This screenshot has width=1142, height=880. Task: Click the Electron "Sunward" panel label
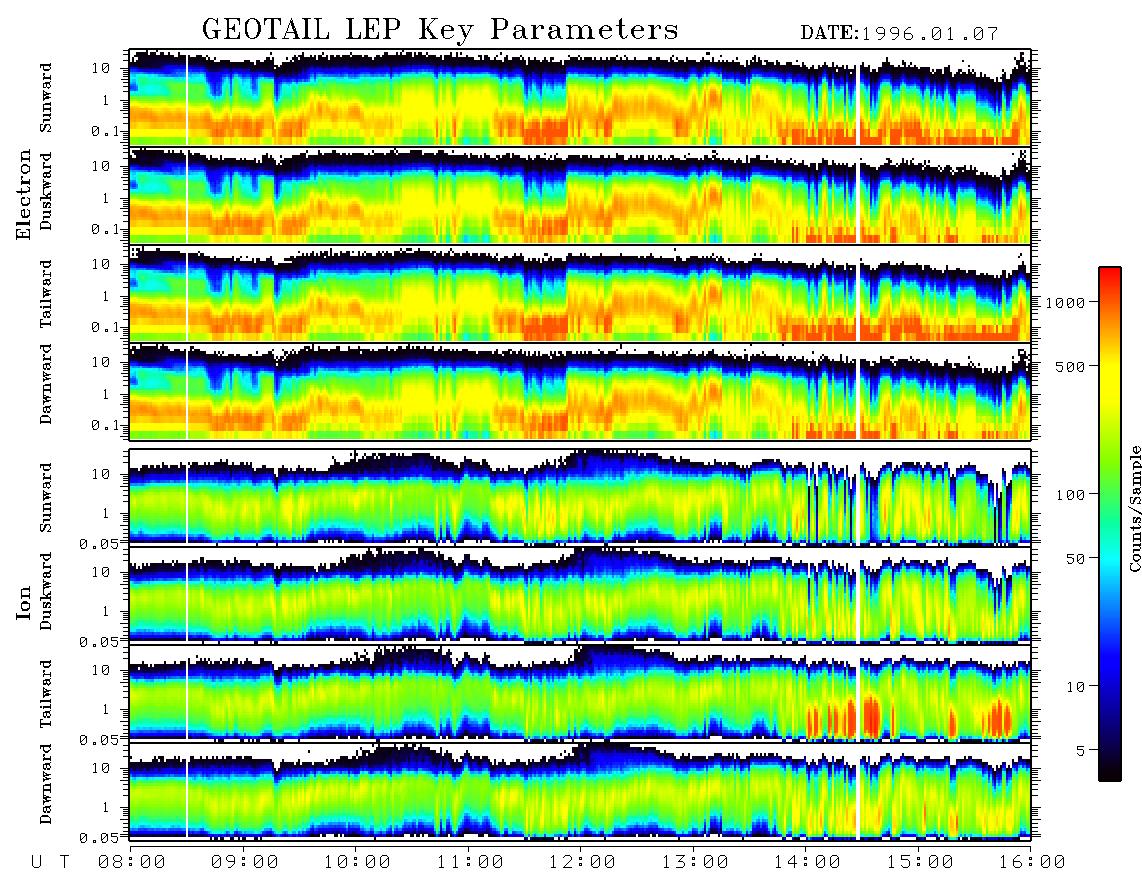click(x=46, y=98)
